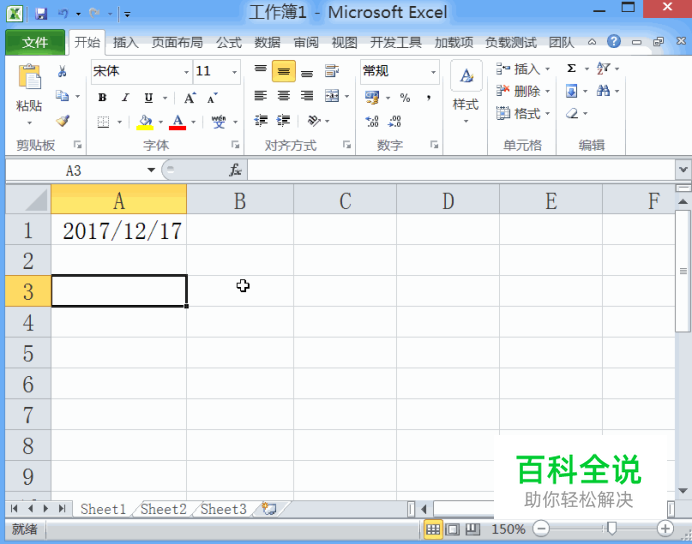Click the Sort and Filter icon

point(603,68)
